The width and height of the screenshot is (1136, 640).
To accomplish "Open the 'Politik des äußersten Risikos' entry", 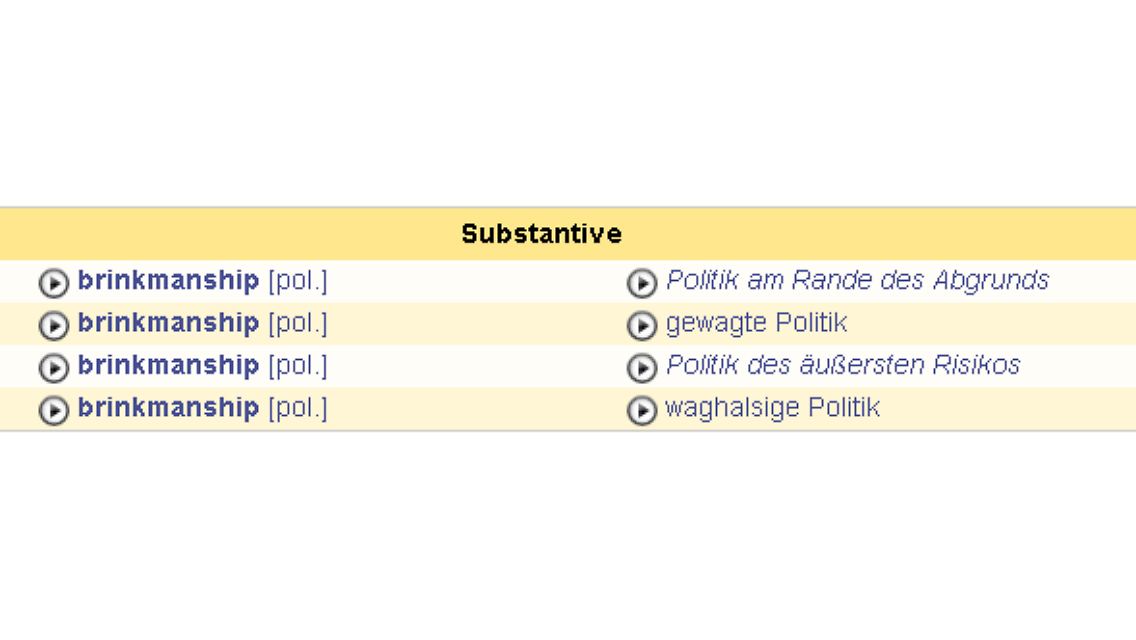I will [x=843, y=365].
